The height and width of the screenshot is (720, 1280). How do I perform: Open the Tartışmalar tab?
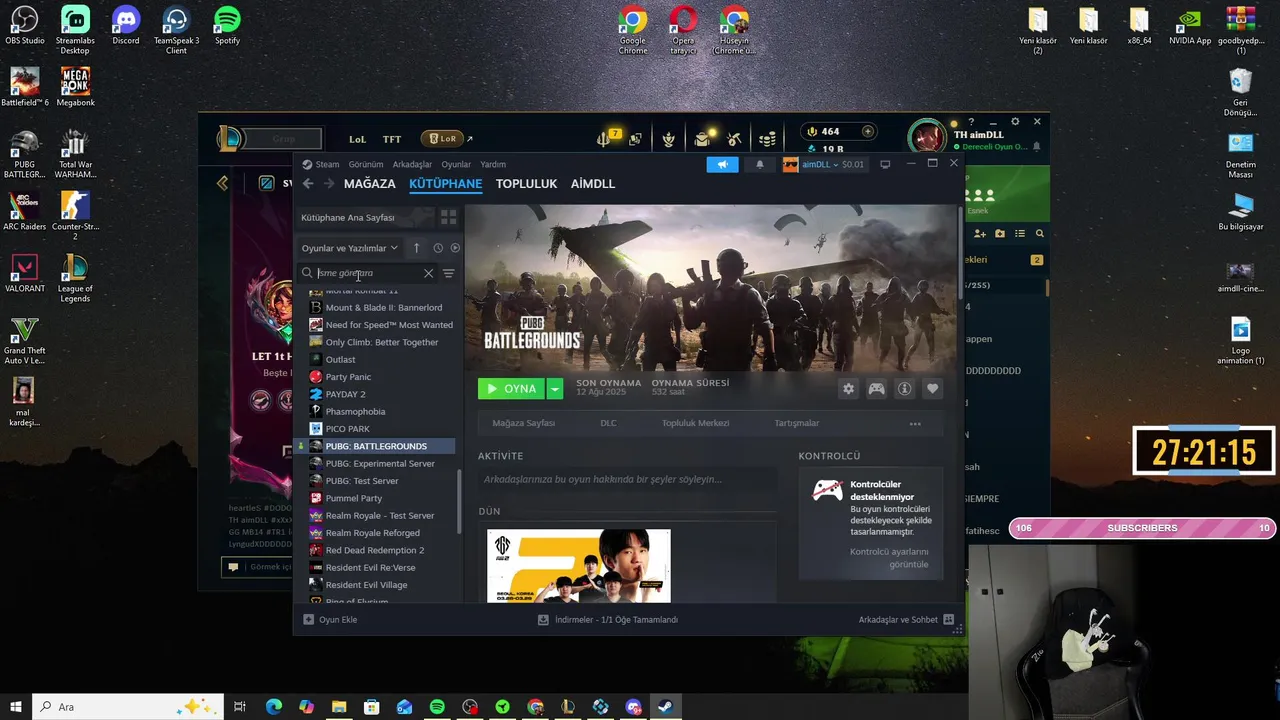pyautogui.click(x=796, y=423)
